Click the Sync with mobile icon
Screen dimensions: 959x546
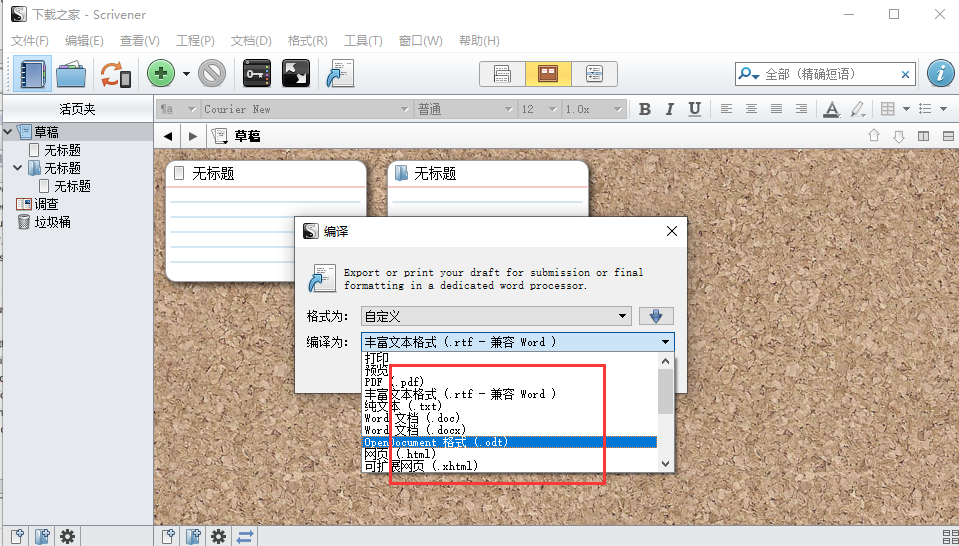point(115,74)
